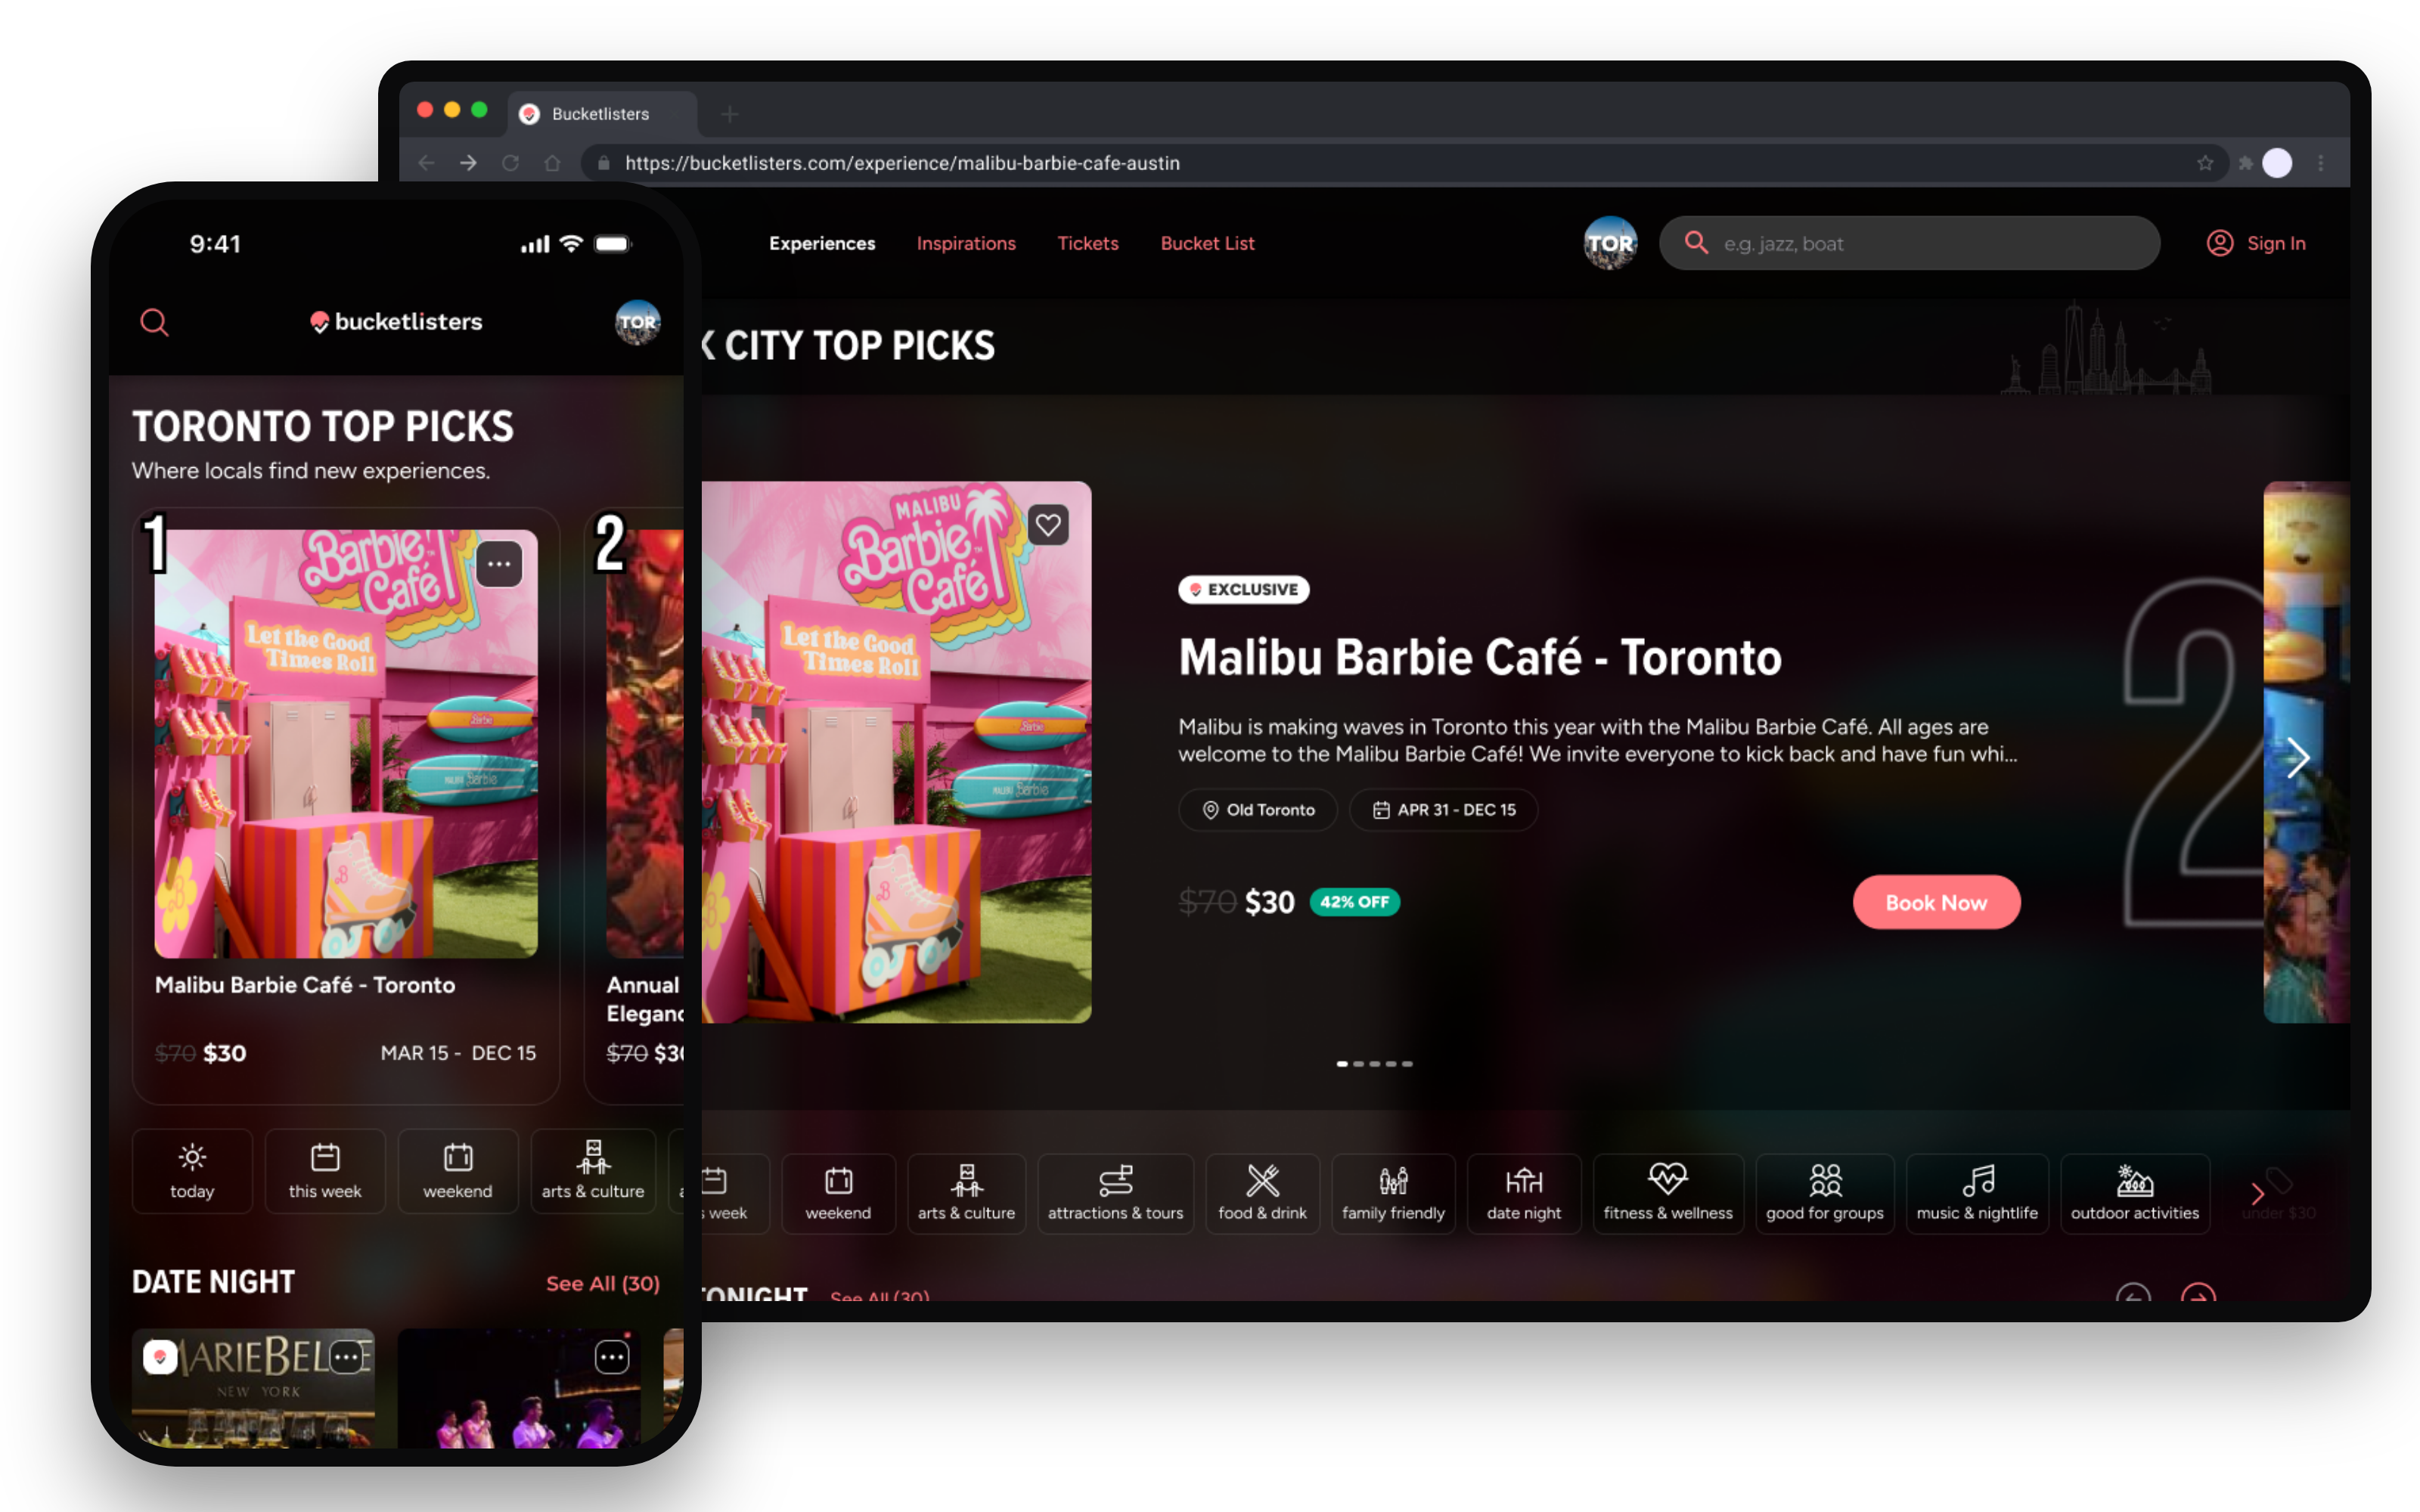
Task: Click in search field 'e.g. jazz, boat'
Action: pos(1910,243)
